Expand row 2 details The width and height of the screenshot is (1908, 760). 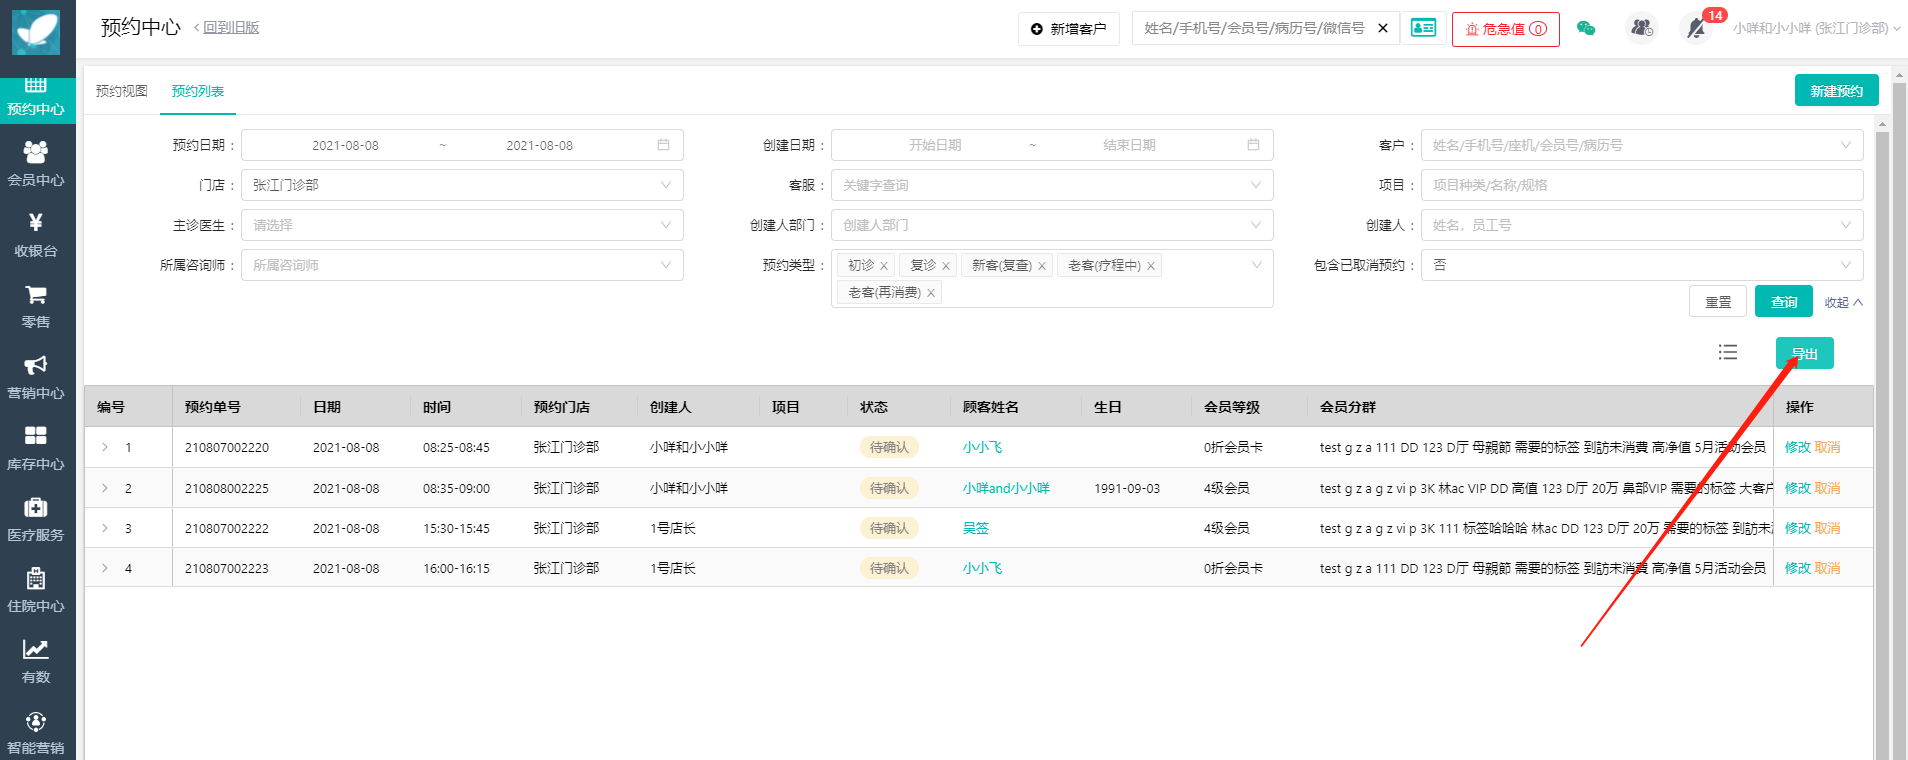coord(105,488)
